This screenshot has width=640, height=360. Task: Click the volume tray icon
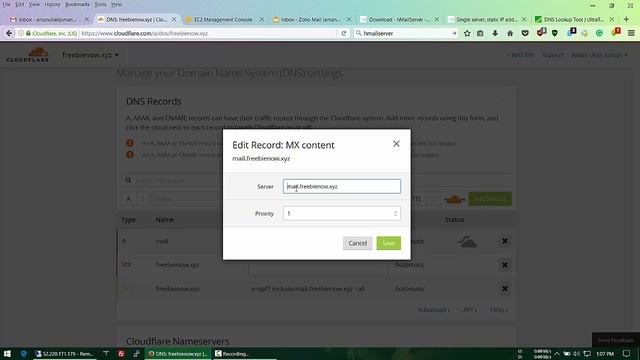click(x=577, y=353)
